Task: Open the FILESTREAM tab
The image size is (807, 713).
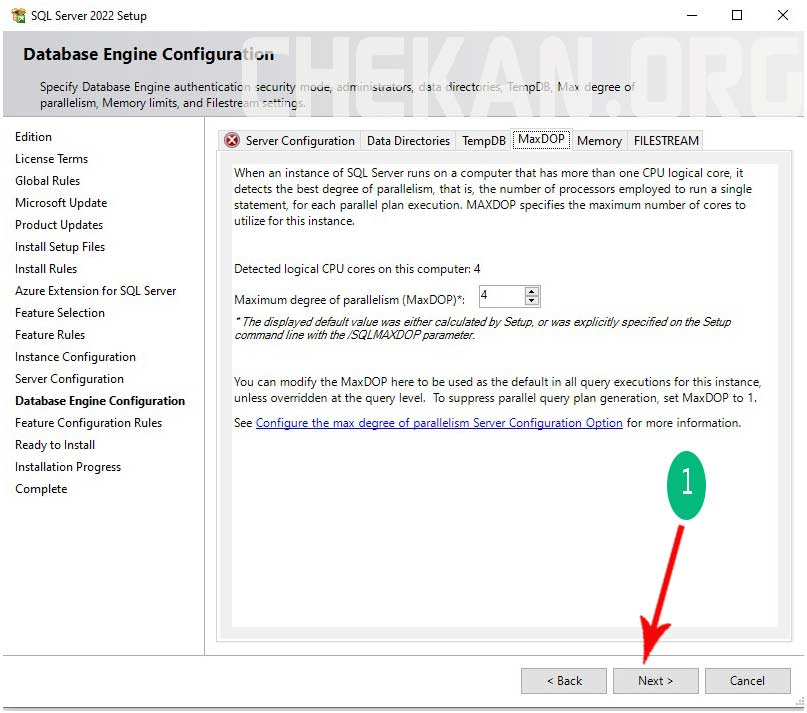Action: [x=666, y=141]
